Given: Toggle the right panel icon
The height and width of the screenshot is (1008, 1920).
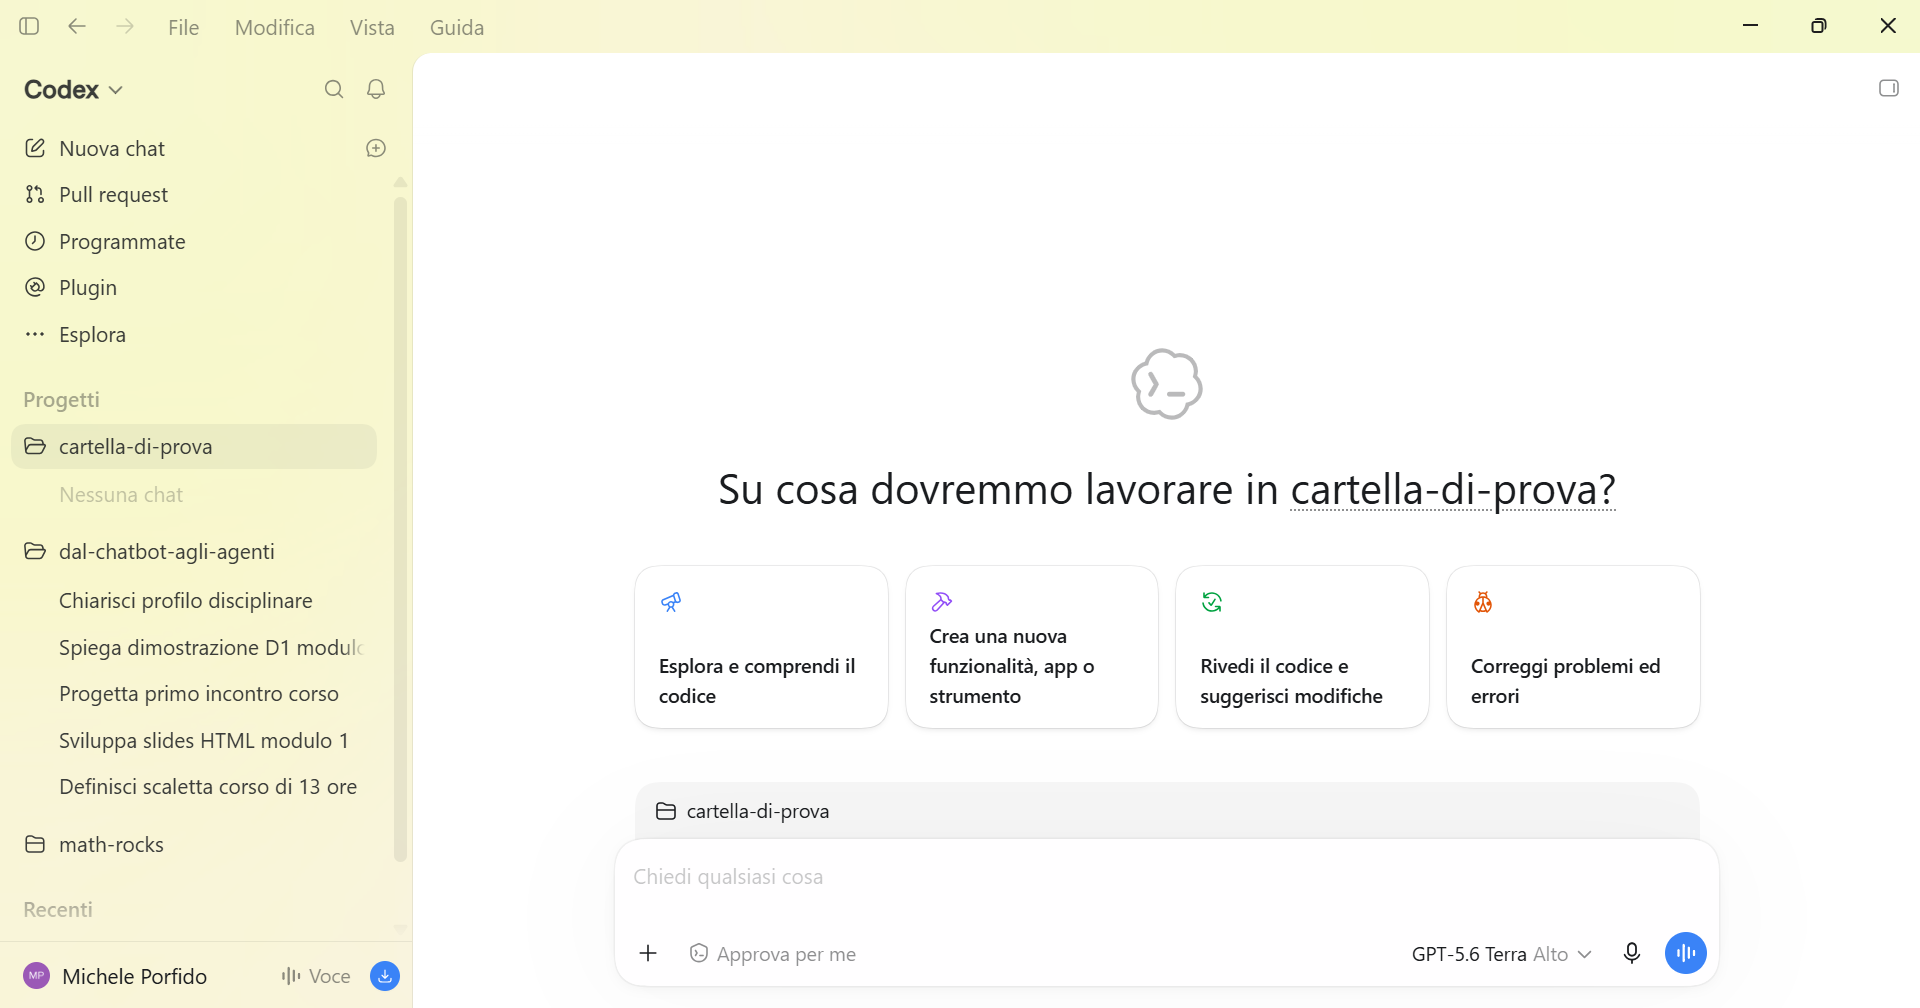Looking at the screenshot, I should (x=1888, y=88).
